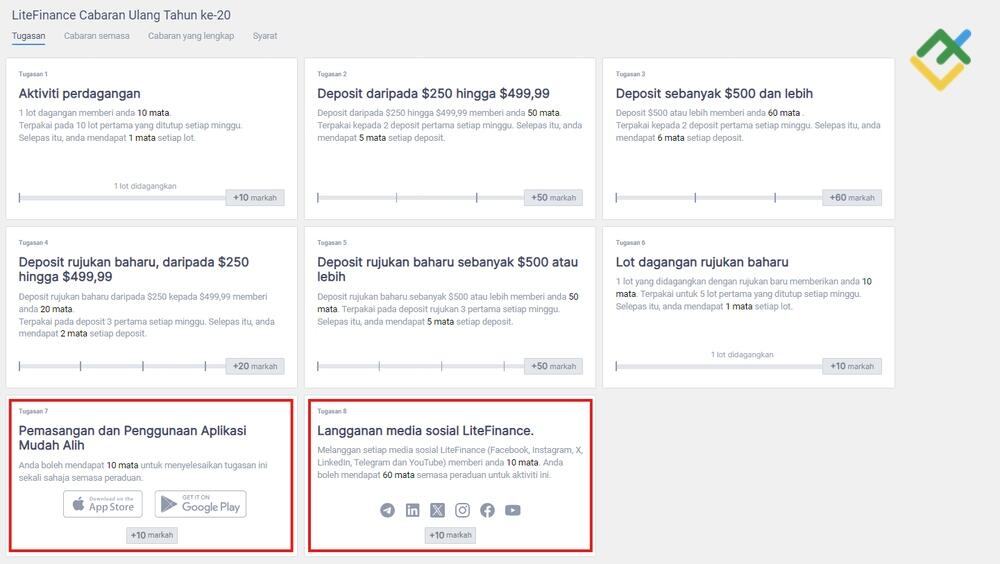Image resolution: width=1000 pixels, height=564 pixels.
Task: Click the "Tugasan 8" card label
Action: 332,411
